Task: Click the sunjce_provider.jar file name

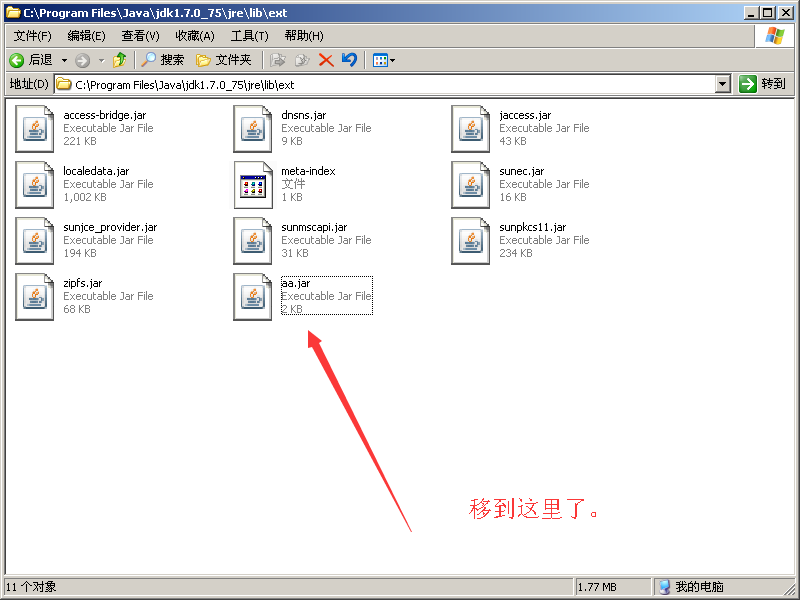Action: pyautogui.click(x=110, y=228)
